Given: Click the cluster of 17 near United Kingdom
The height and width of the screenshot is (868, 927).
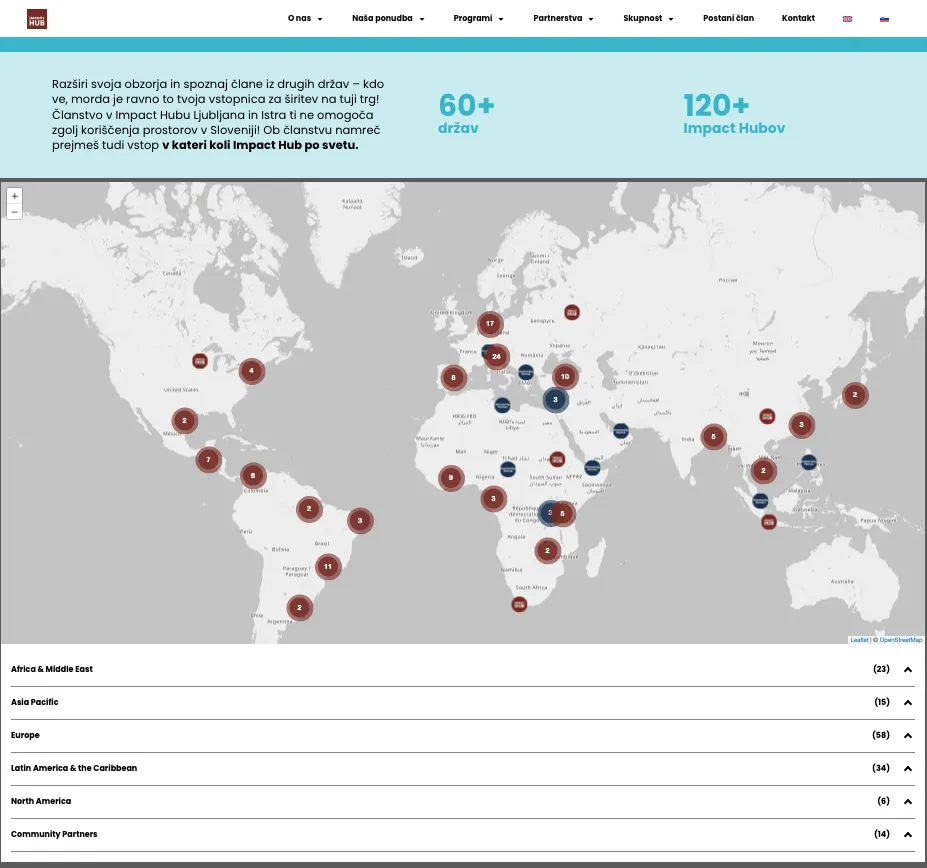Looking at the screenshot, I should click(x=490, y=323).
